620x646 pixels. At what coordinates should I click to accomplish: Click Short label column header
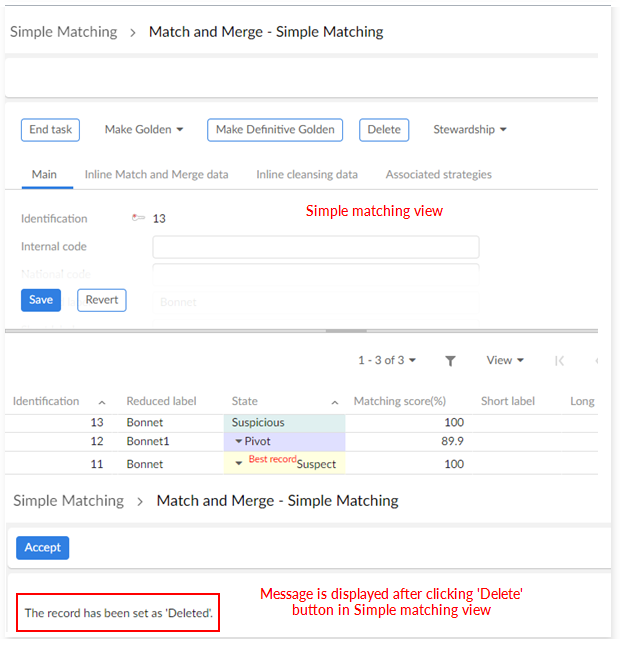point(508,401)
